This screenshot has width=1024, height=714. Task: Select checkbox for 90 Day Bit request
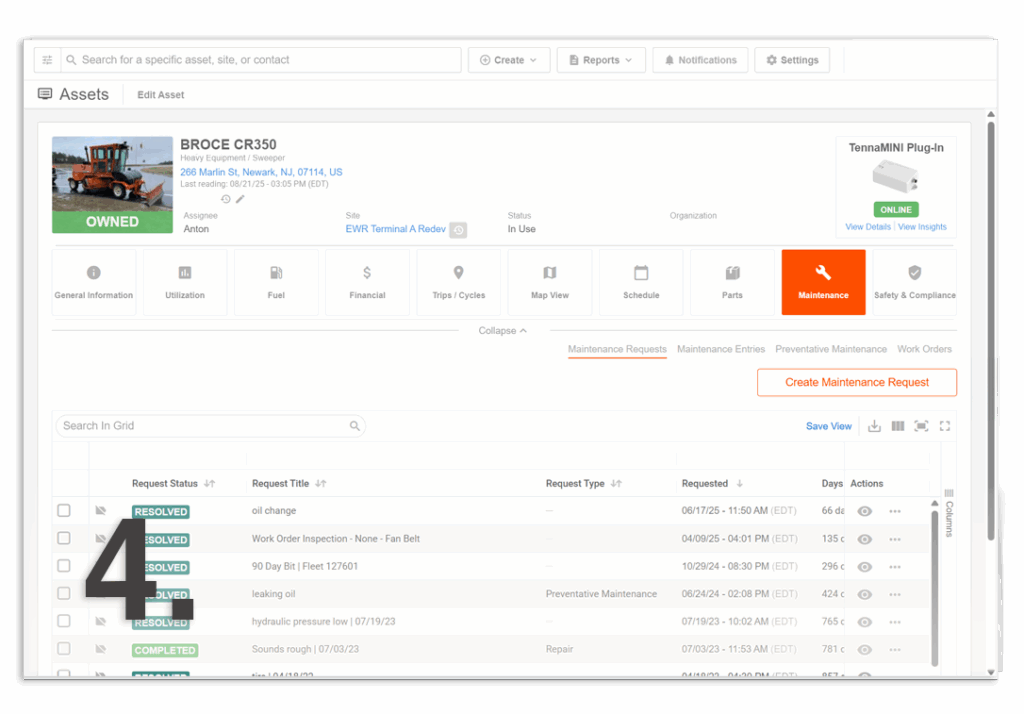click(64, 566)
